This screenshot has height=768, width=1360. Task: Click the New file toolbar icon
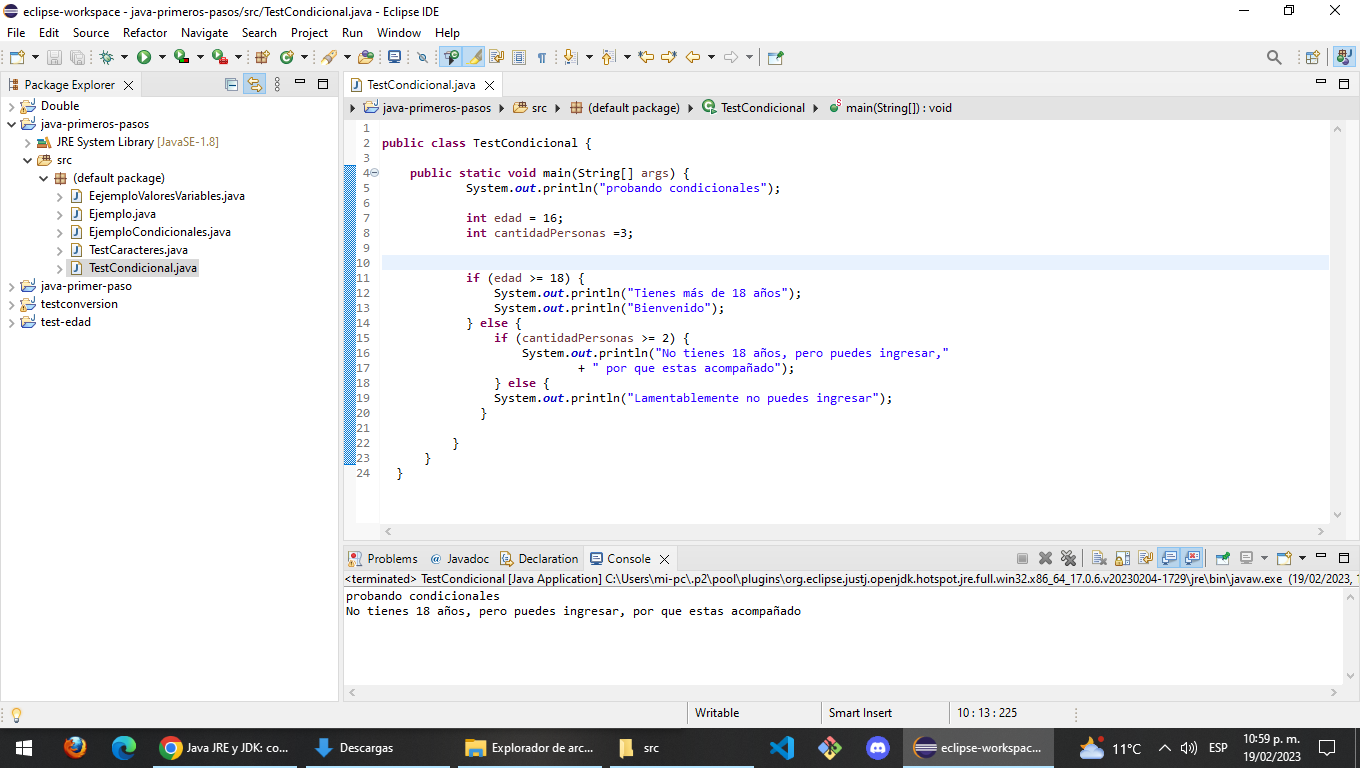[x=17, y=58]
